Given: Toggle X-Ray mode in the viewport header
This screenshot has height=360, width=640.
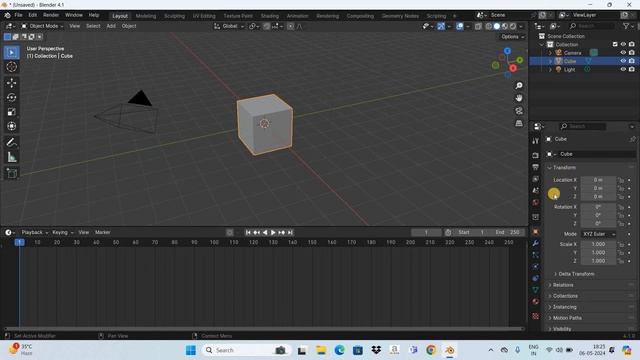Looking at the screenshot, I should click(478, 26).
